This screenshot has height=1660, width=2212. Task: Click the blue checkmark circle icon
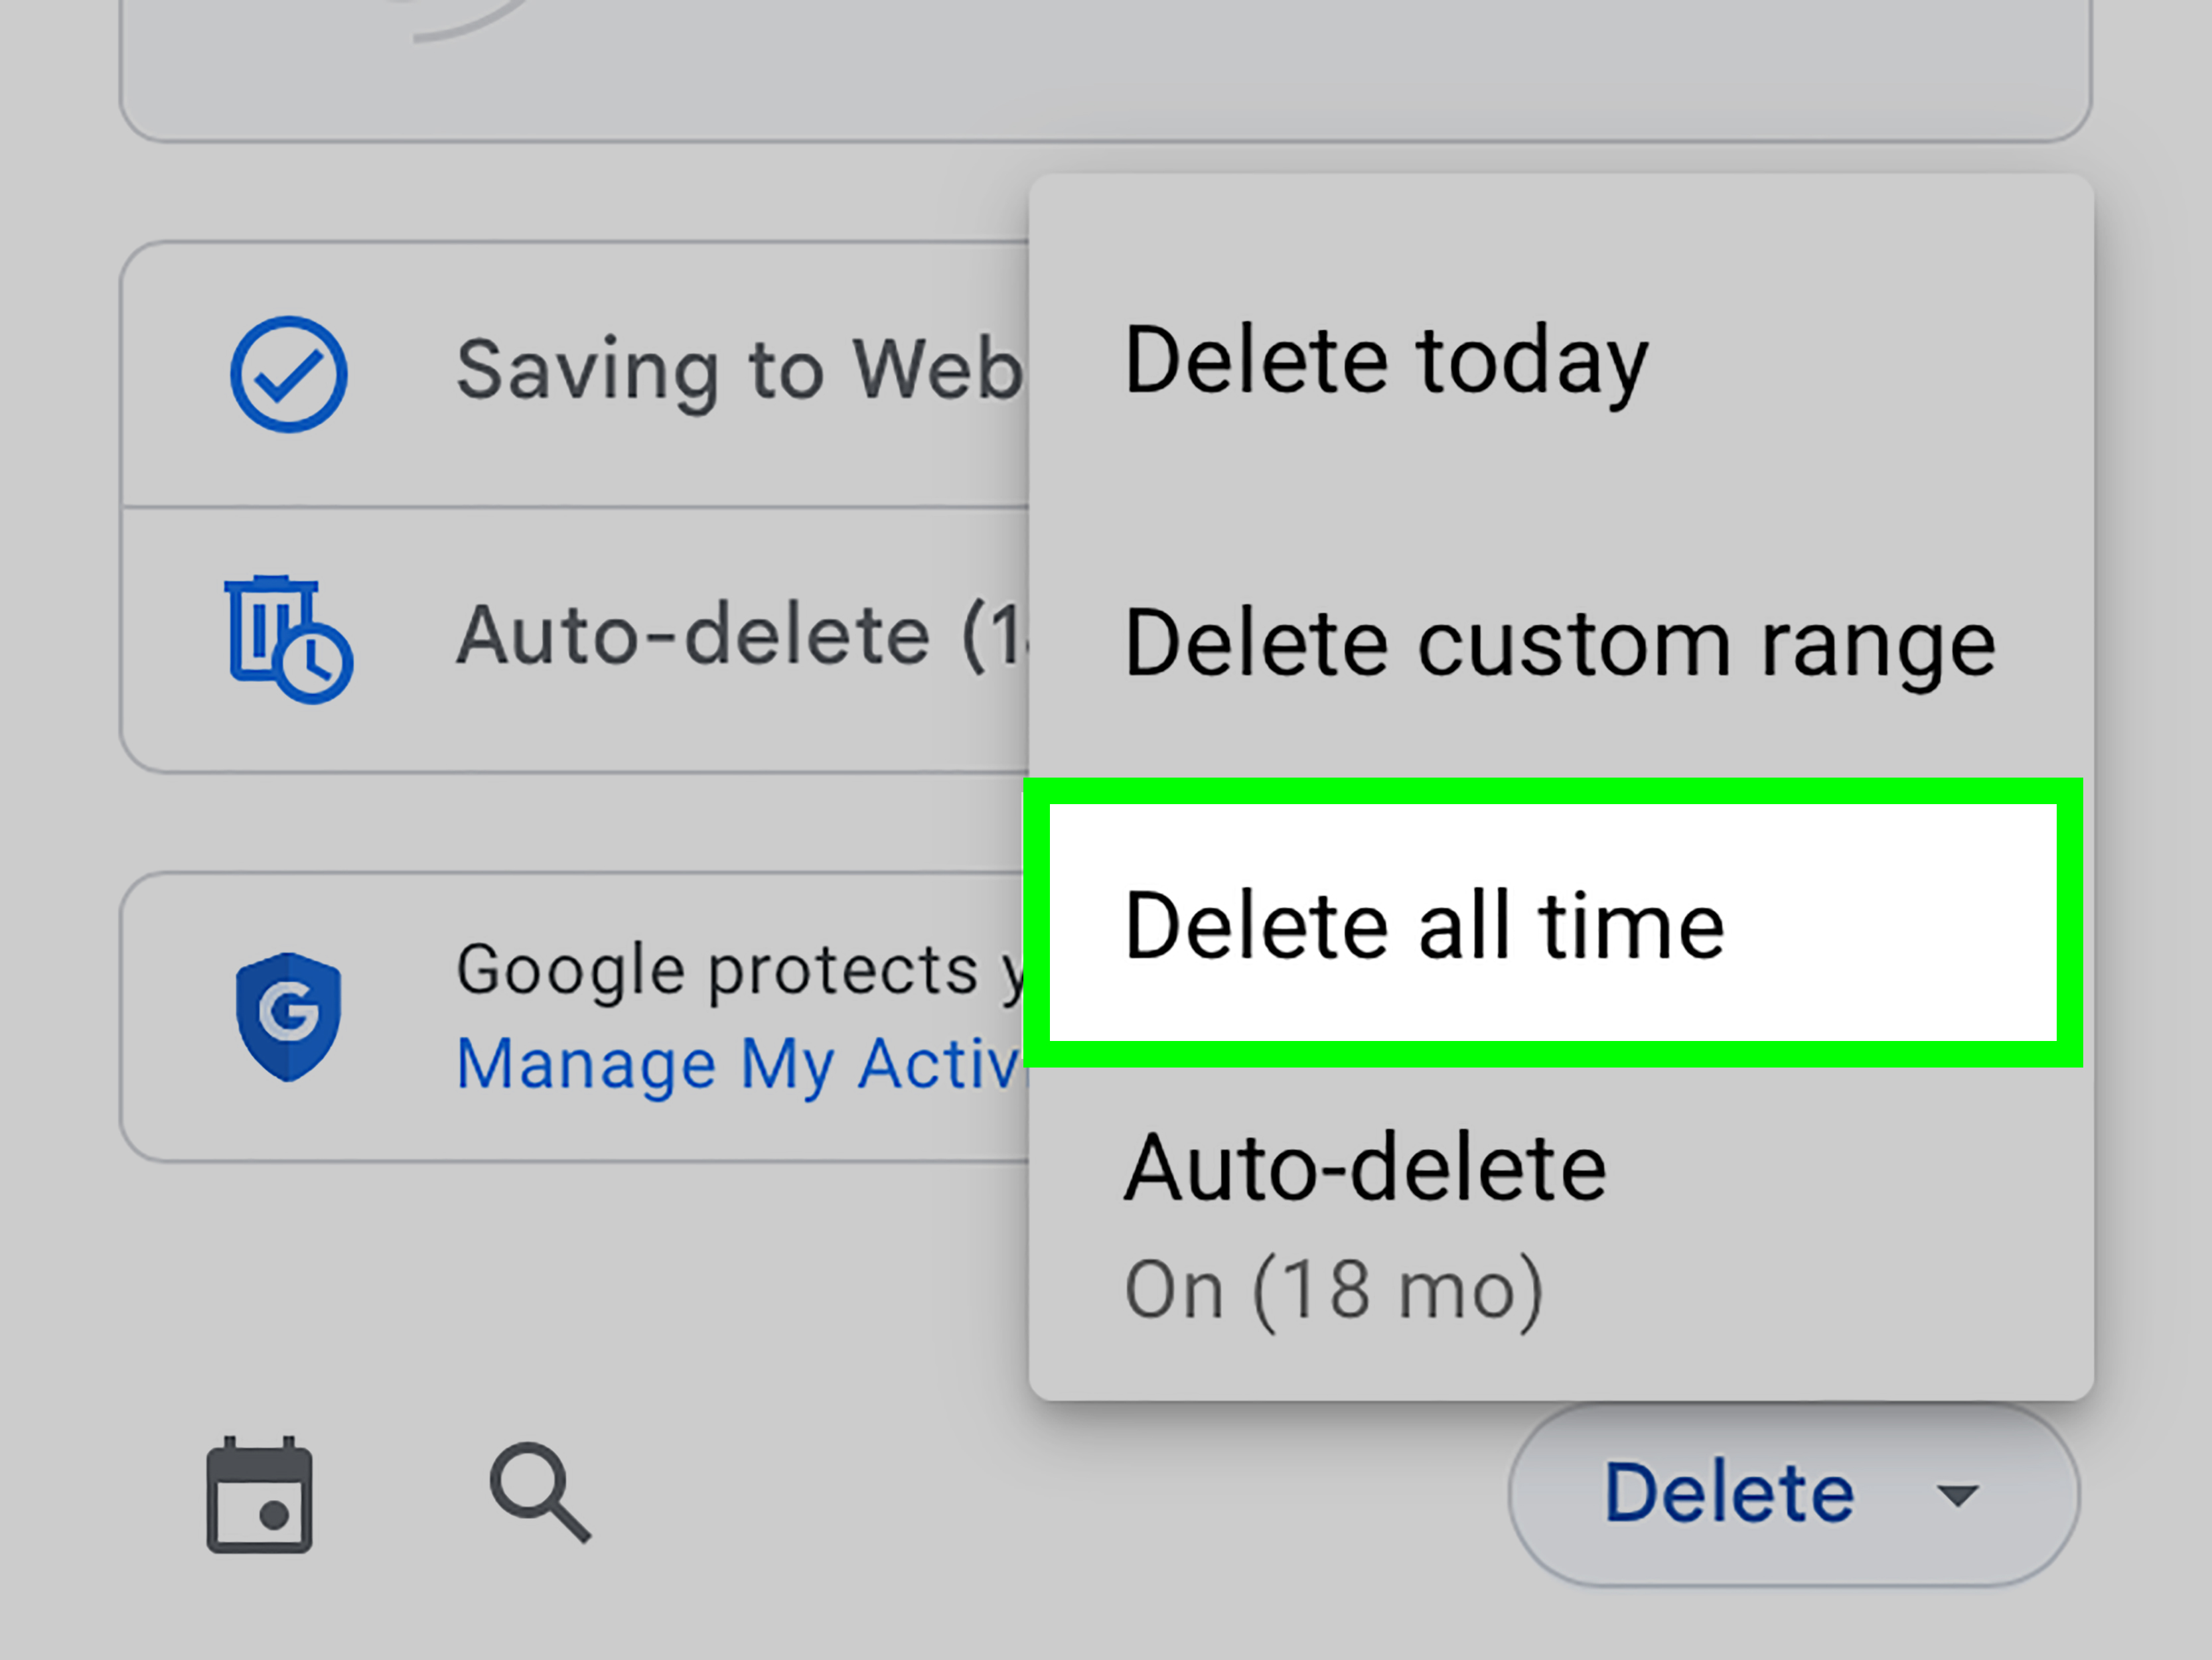pyautogui.click(x=289, y=375)
